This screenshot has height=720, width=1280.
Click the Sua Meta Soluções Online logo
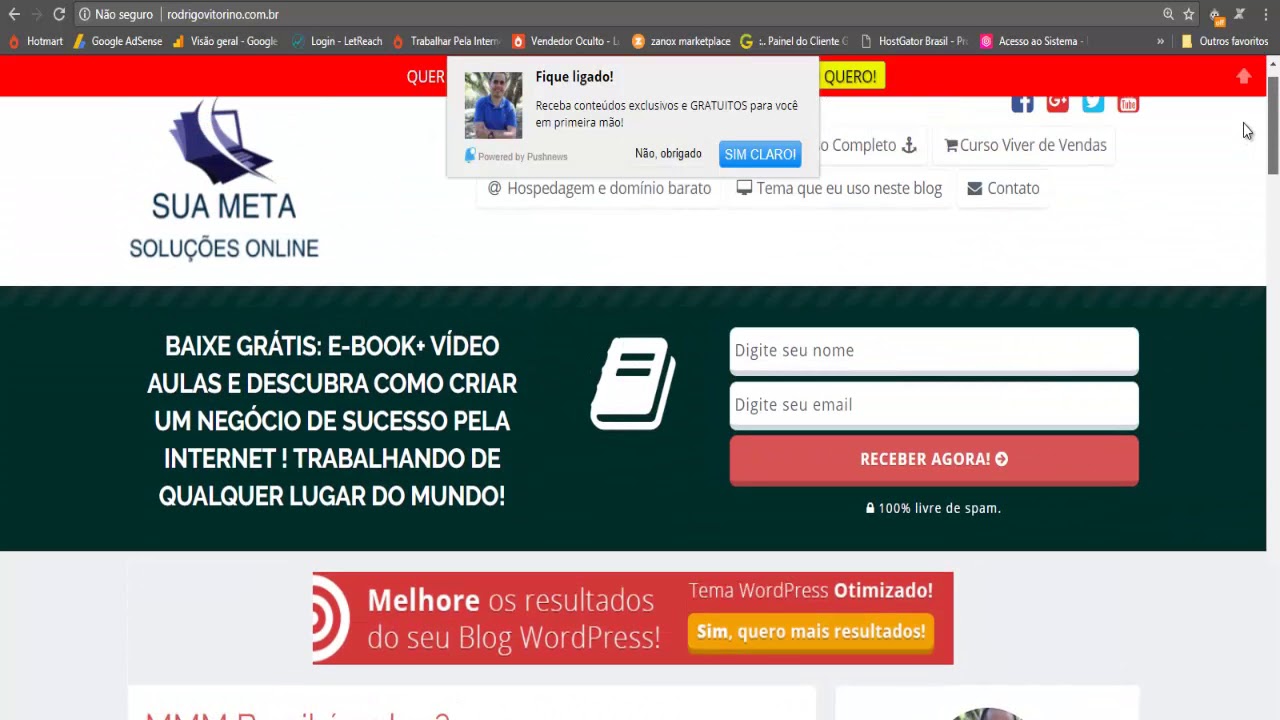coord(224,179)
